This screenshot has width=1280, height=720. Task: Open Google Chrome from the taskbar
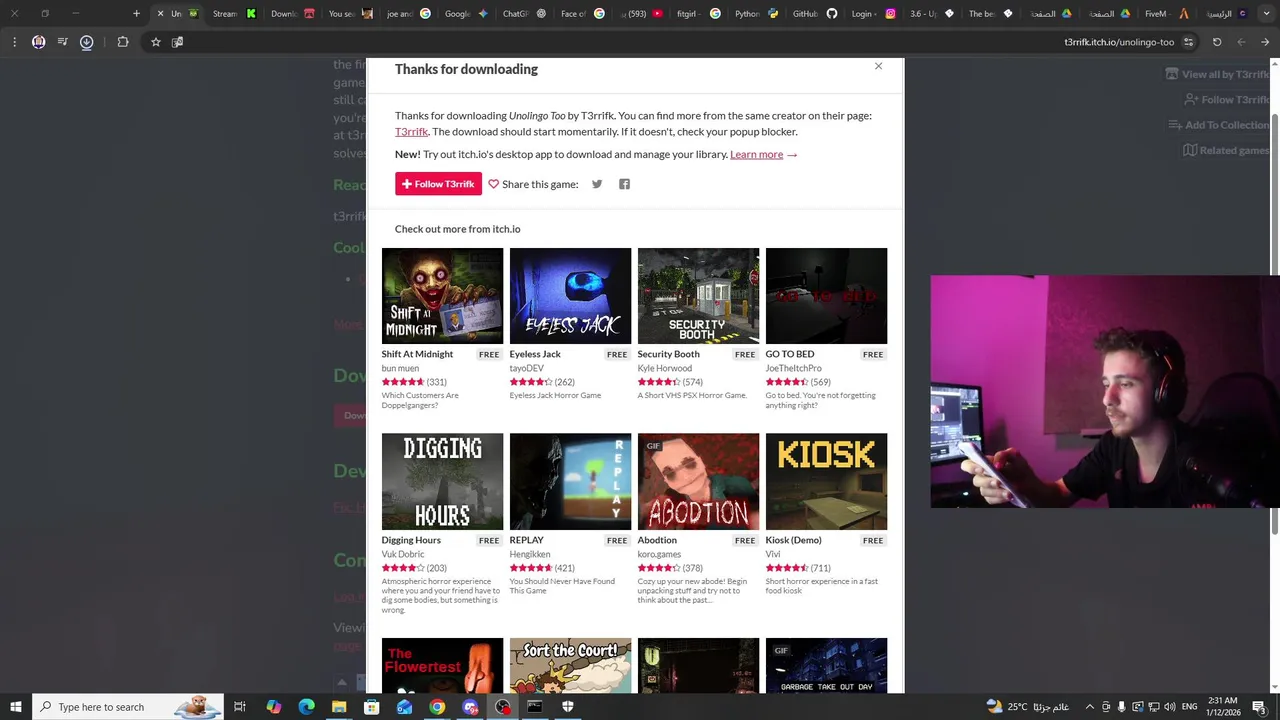(x=437, y=707)
